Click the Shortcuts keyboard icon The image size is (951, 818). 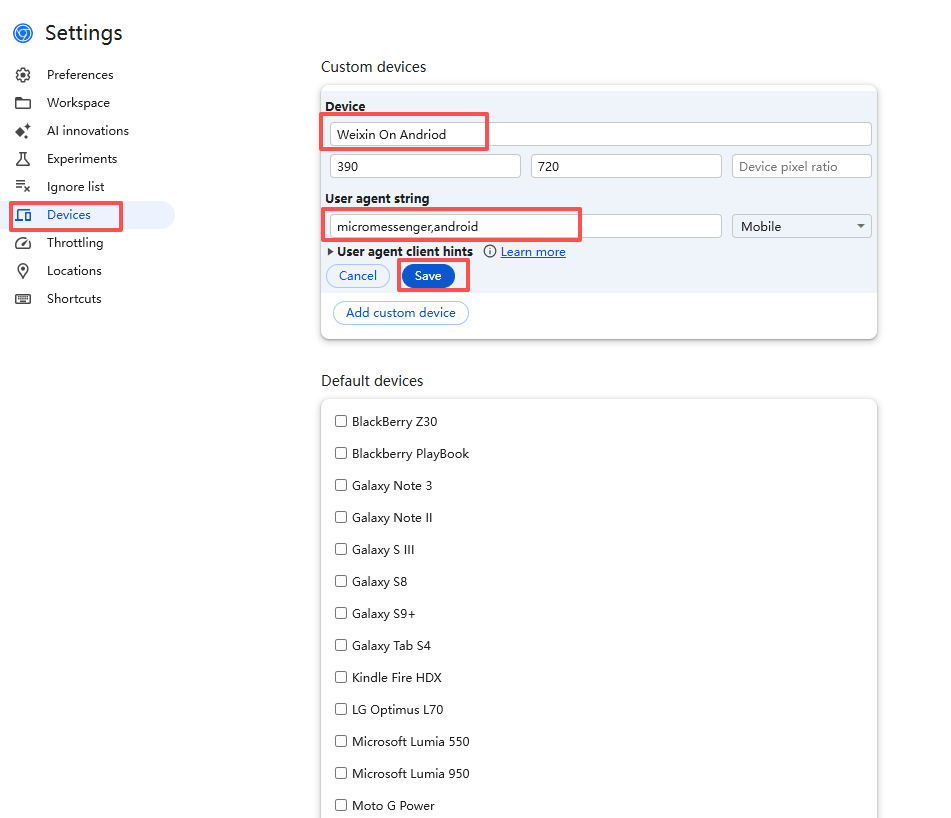(23, 299)
